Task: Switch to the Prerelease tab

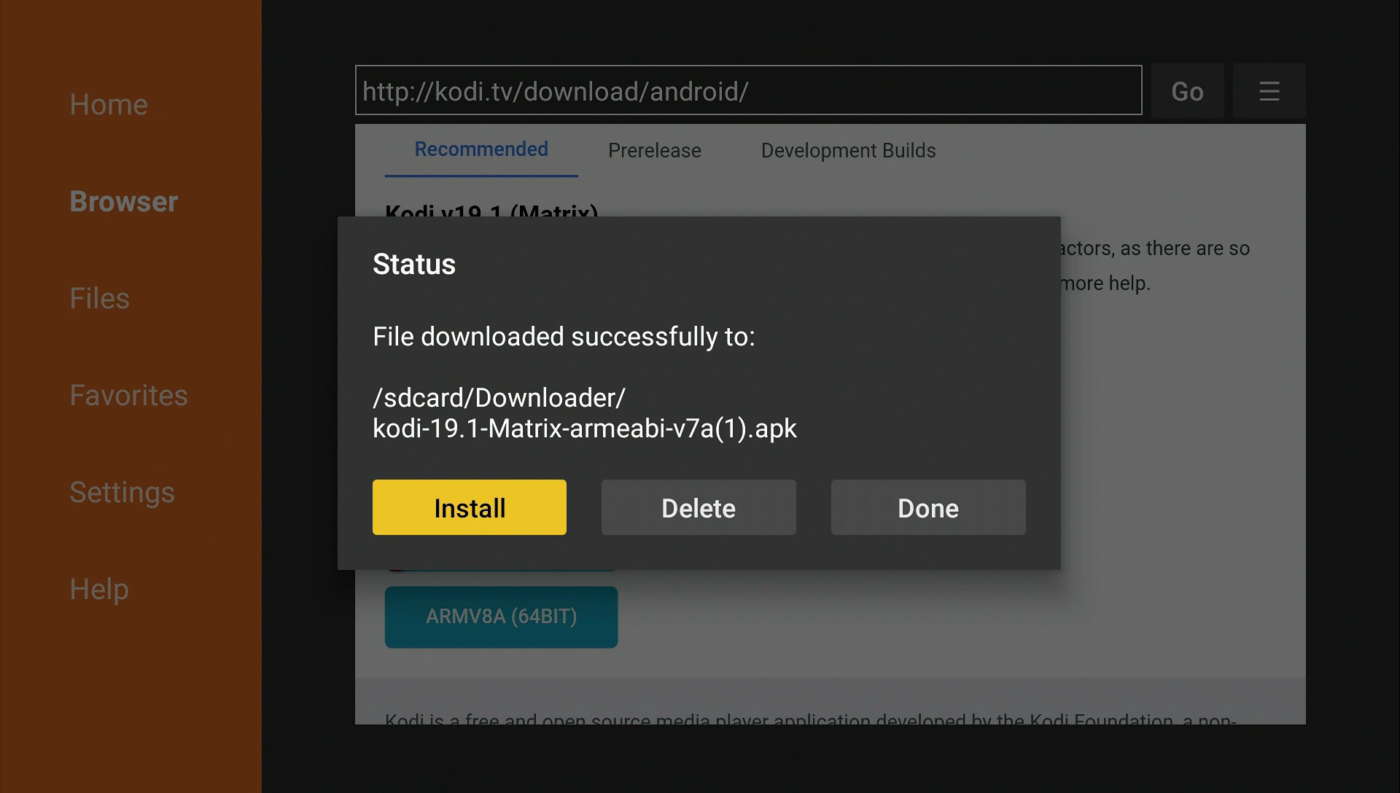Action: click(655, 151)
